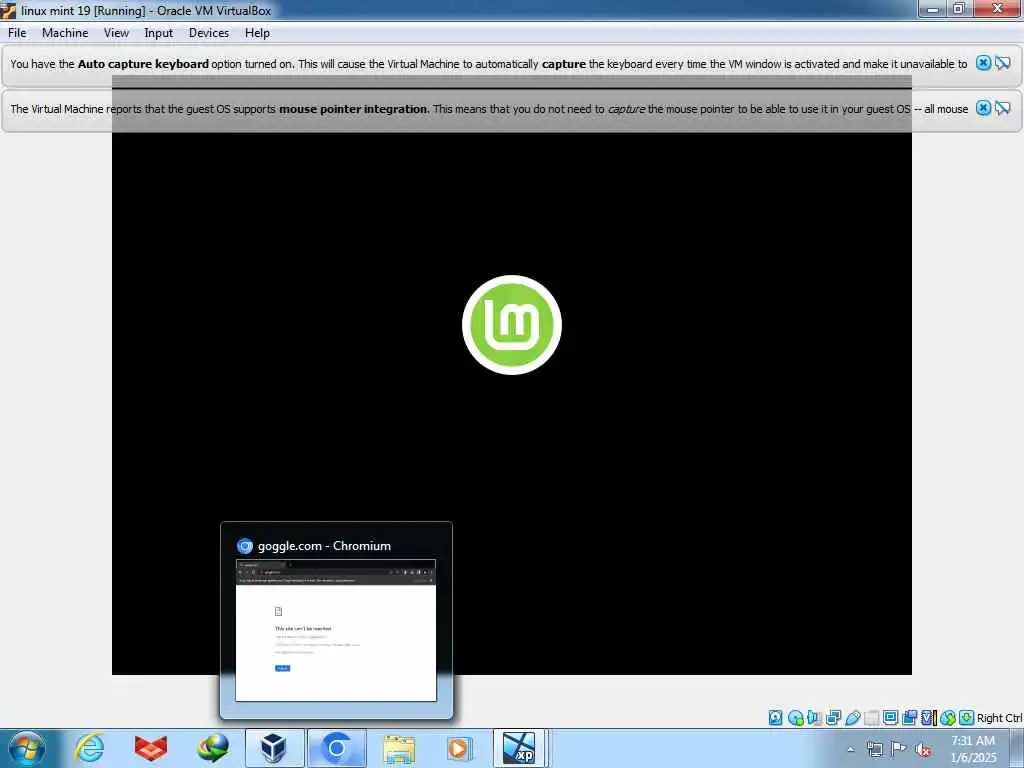Image resolution: width=1024 pixels, height=768 pixels.
Task: Open the View menu
Action: 116,33
